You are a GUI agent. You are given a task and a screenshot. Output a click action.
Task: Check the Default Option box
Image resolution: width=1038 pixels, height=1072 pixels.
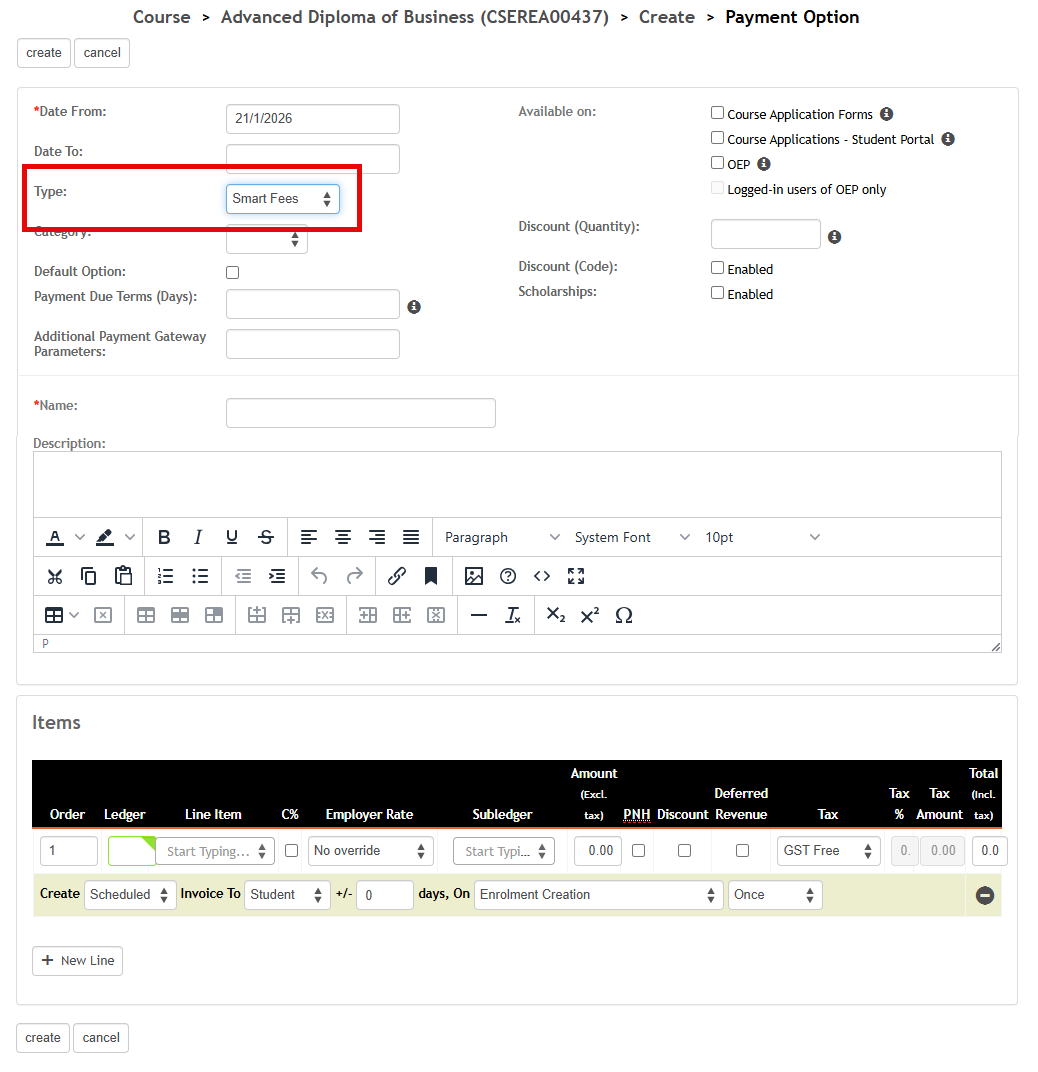pos(232,273)
